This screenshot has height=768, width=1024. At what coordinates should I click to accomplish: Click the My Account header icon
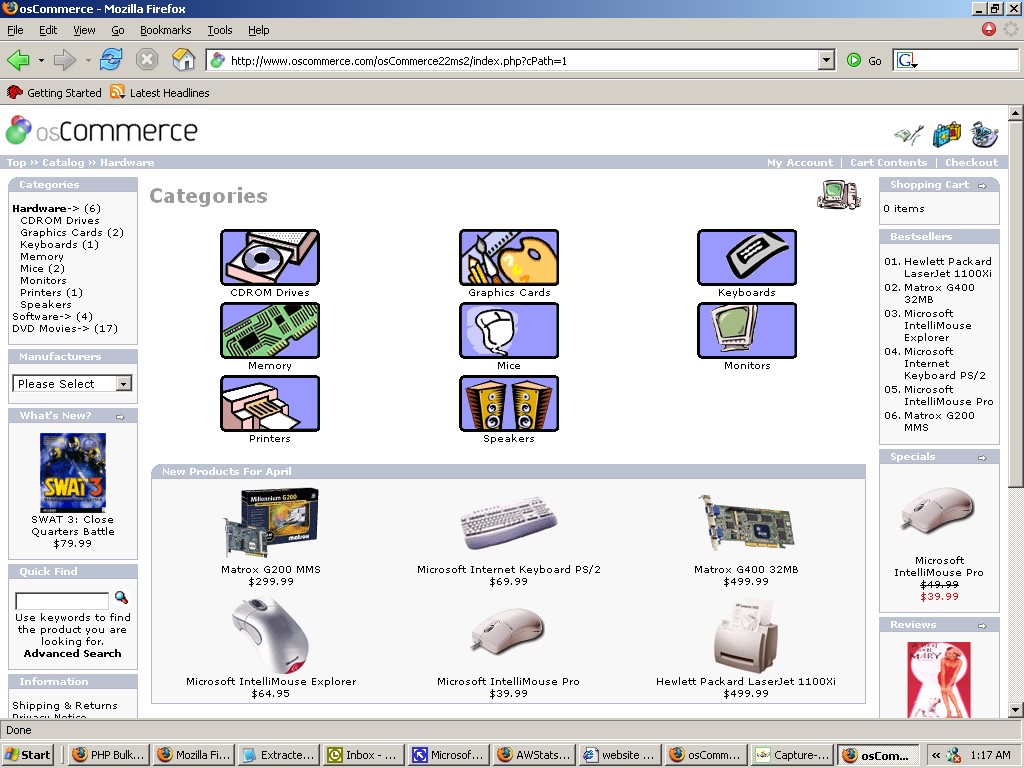909,135
